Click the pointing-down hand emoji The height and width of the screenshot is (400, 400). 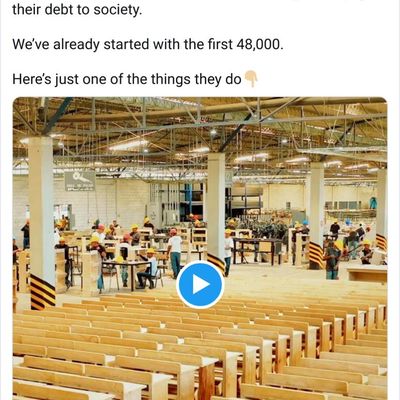(251, 79)
